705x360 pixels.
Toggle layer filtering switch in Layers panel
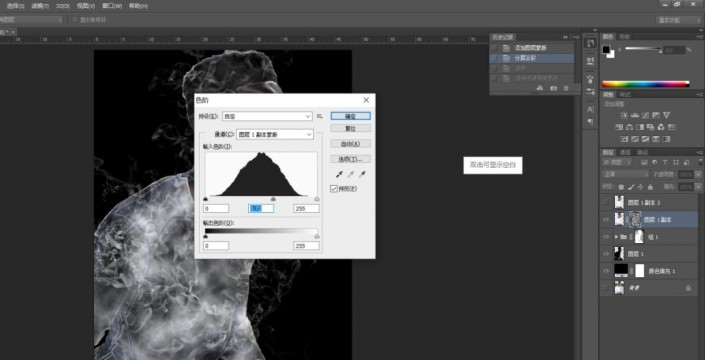pos(700,161)
